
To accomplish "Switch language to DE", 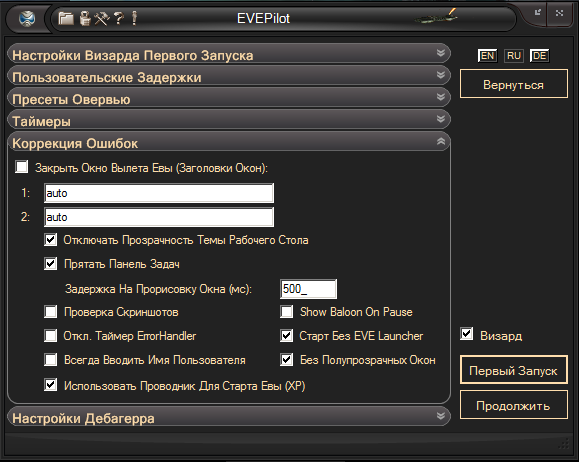I will (x=539, y=56).
